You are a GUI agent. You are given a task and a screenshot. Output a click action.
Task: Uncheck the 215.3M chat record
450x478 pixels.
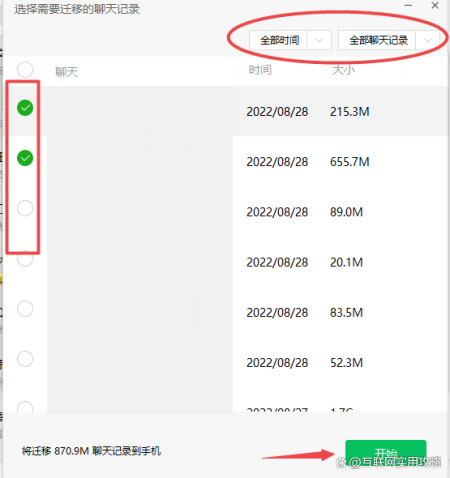(x=25, y=108)
